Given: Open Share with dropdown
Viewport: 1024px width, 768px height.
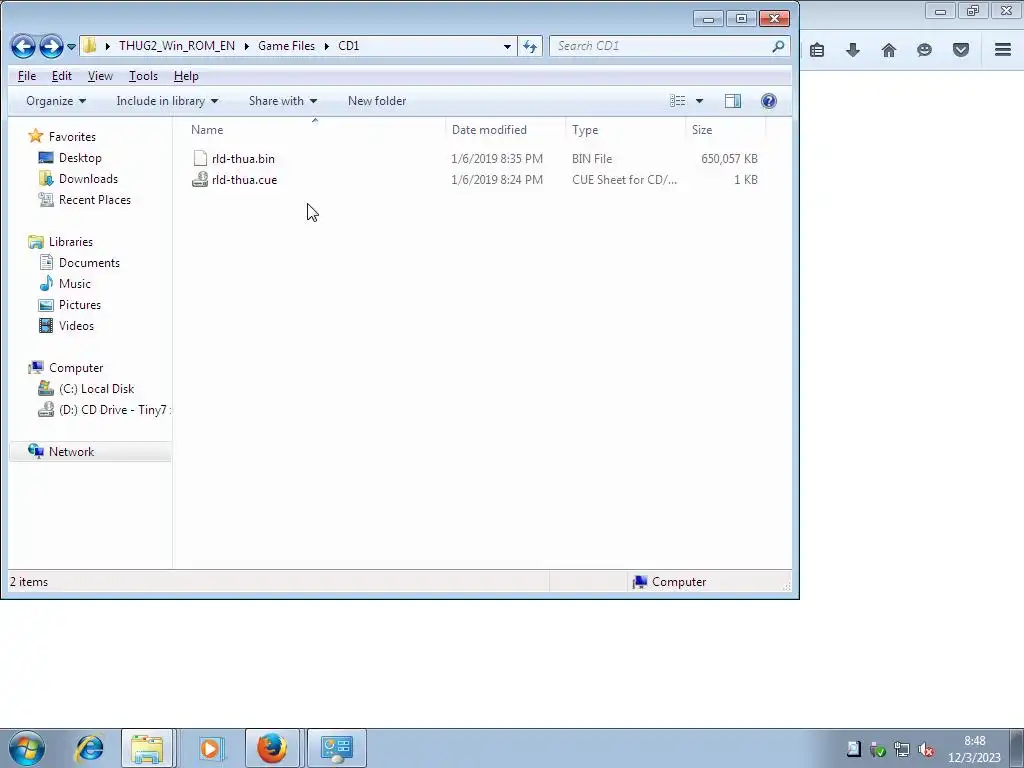Looking at the screenshot, I should [x=283, y=101].
